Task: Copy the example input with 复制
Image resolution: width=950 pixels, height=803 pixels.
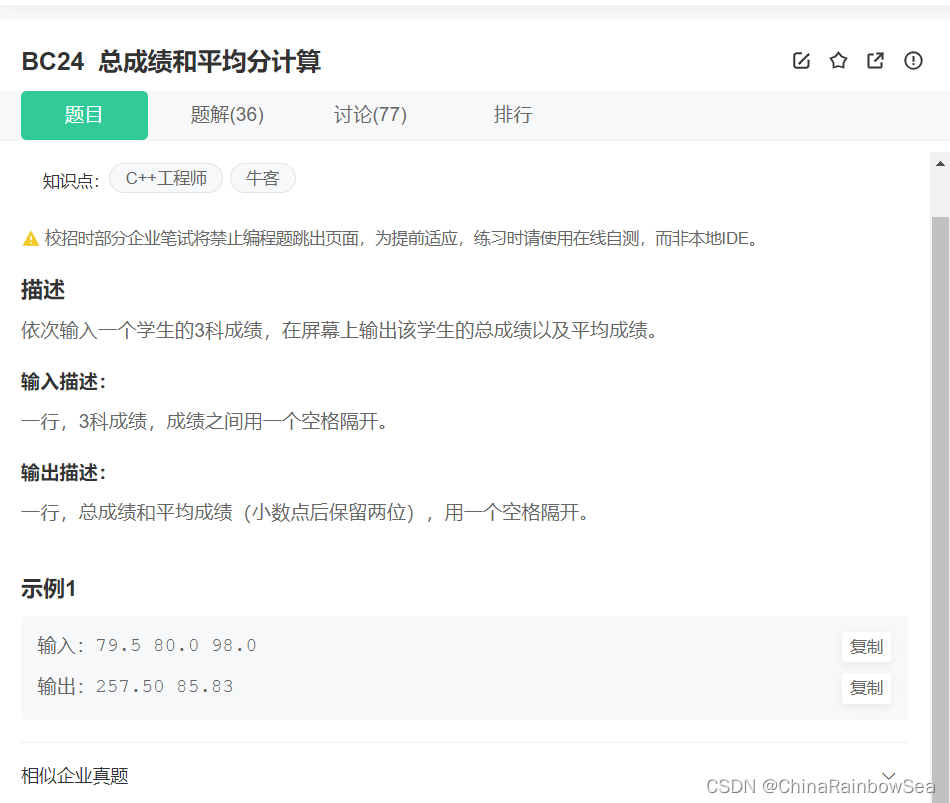Action: (x=866, y=647)
